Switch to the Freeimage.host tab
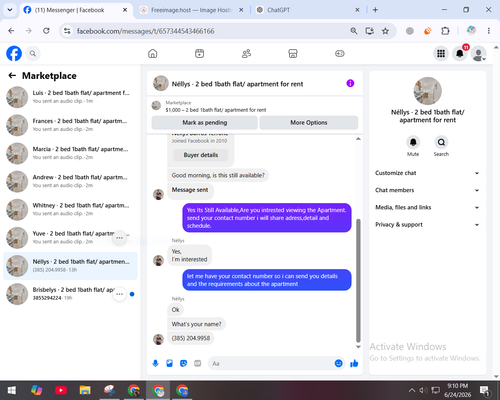The image size is (500, 400). point(191,10)
